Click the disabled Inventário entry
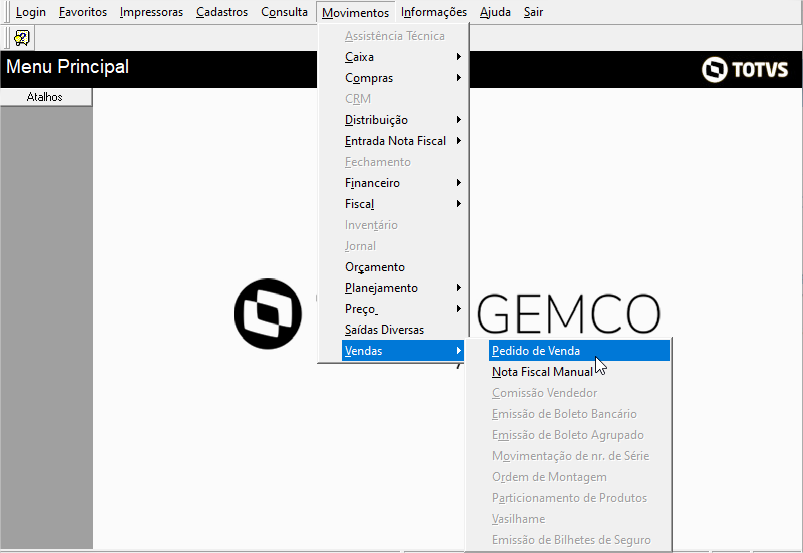Image resolution: width=803 pixels, height=553 pixels. 403,225
